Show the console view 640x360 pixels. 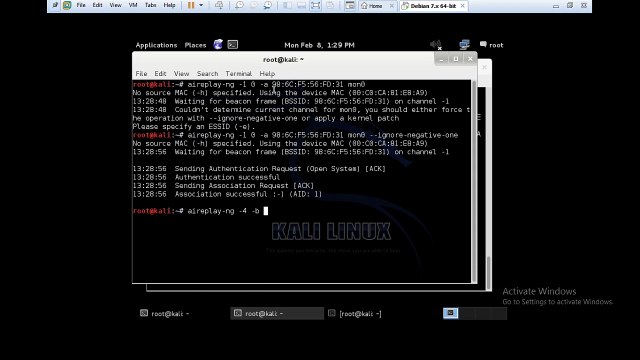coord(350,5)
